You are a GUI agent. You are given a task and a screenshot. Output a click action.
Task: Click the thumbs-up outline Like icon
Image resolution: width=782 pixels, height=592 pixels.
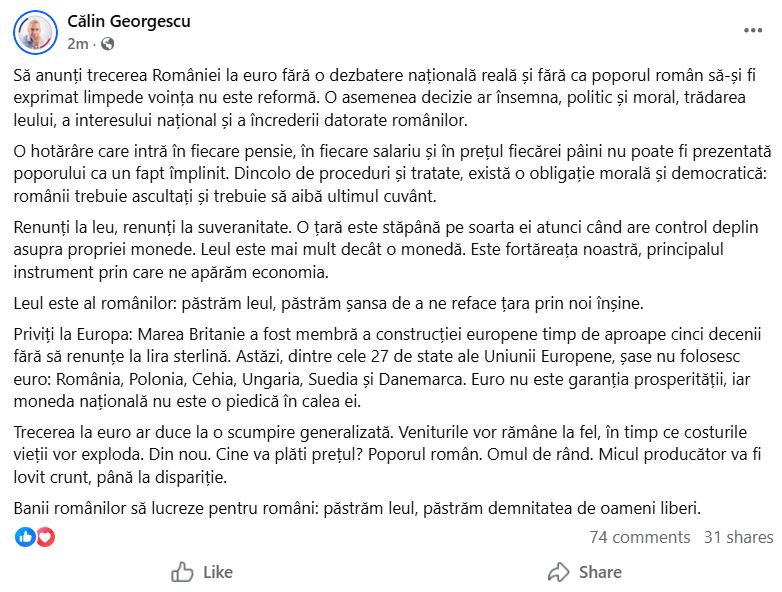(x=182, y=572)
